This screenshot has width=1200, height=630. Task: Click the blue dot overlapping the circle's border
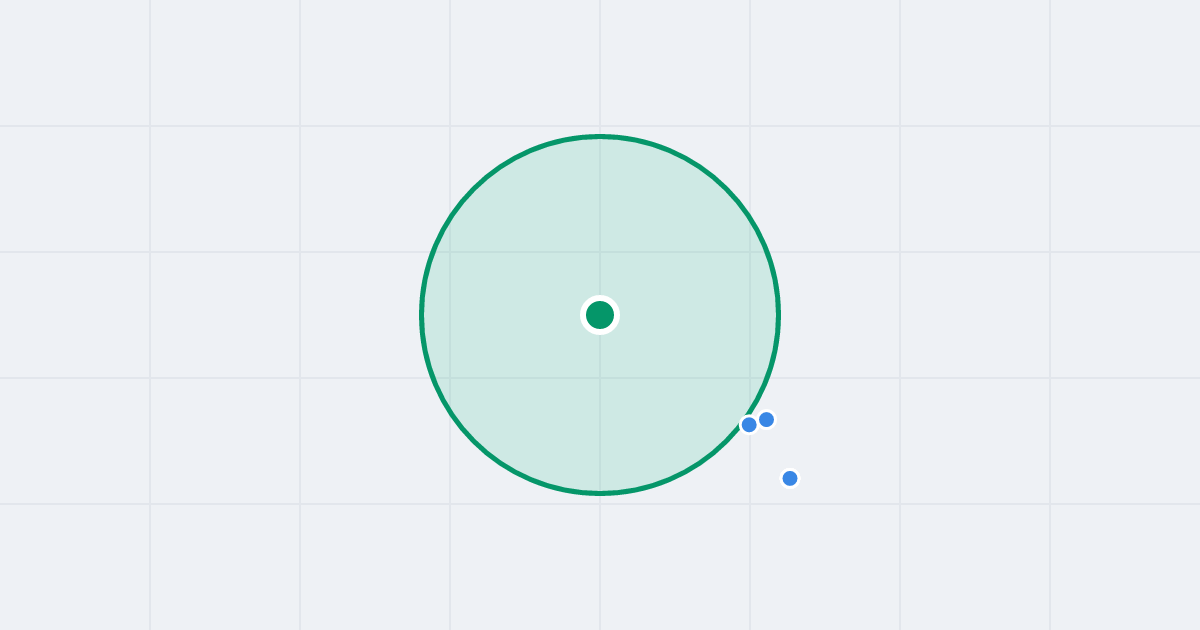[x=749, y=425]
